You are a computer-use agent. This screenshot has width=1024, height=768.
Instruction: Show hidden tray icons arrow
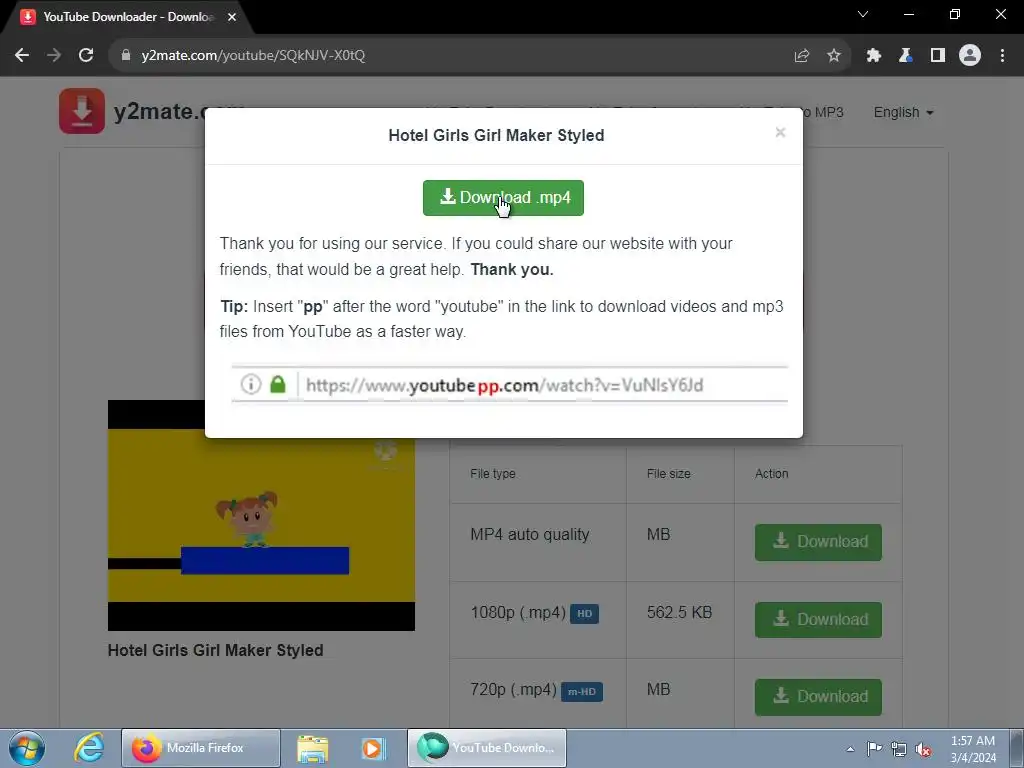point(850,749)
